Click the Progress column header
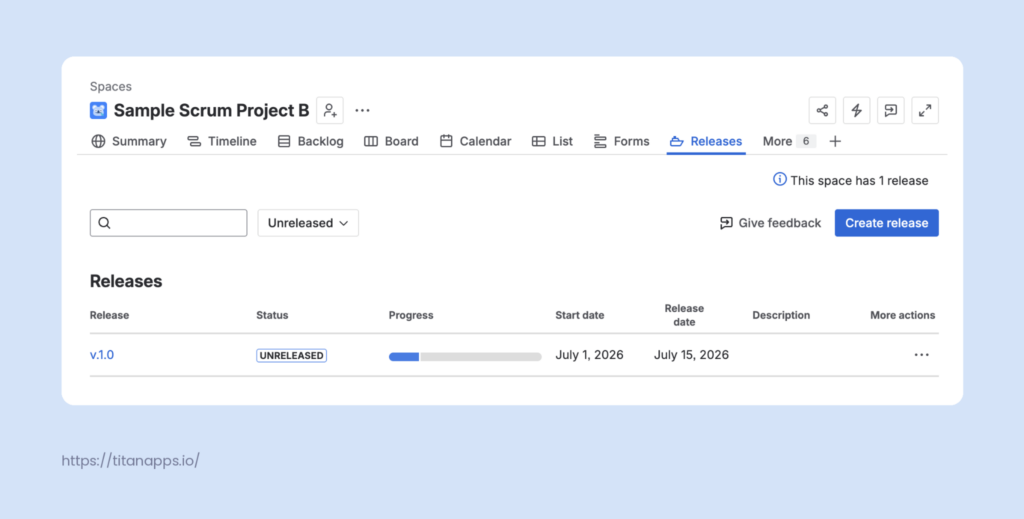 tap(411, 315)
